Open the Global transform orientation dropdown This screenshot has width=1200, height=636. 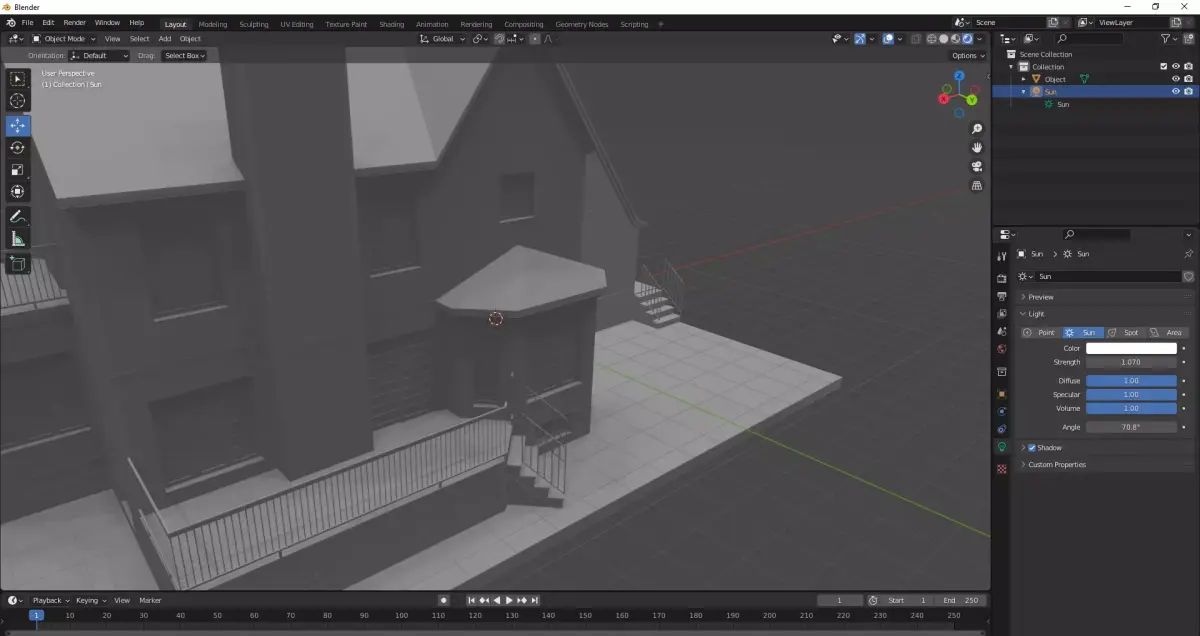[x=442, y=39]
